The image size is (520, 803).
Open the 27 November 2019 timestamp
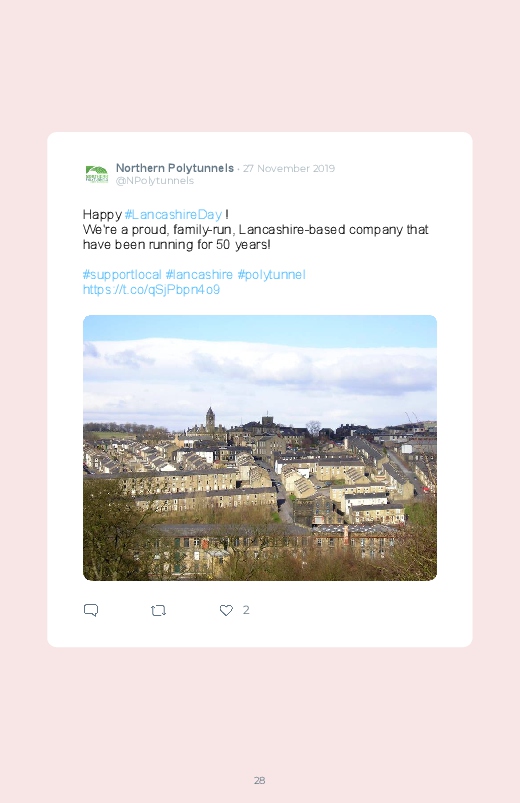pos(289,168)
